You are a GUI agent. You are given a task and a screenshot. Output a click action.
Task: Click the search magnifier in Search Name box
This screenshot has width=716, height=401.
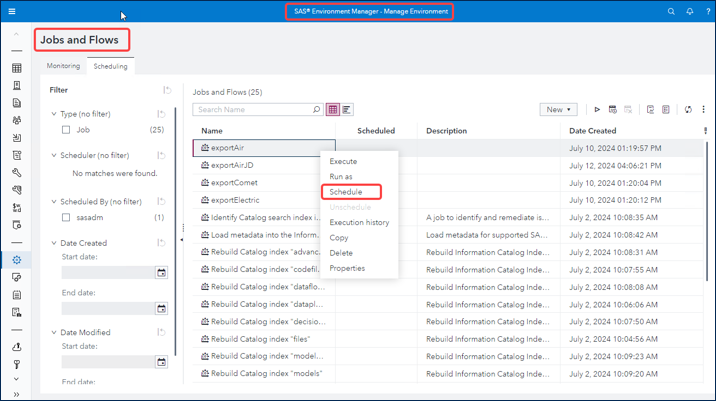click(x=316, y=110)
